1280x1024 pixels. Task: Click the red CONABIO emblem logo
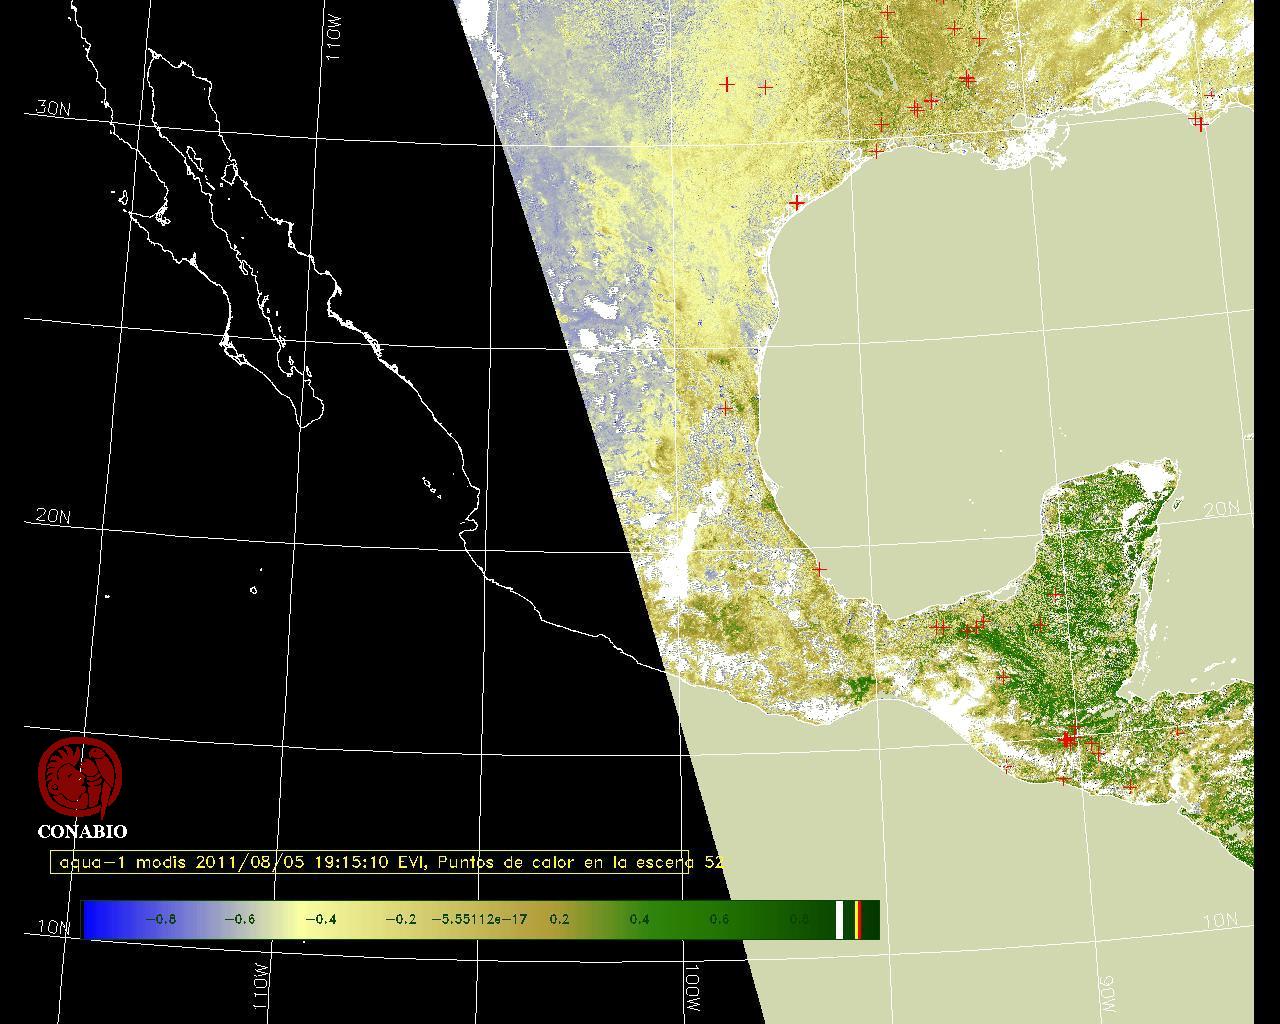coord(80,778)
